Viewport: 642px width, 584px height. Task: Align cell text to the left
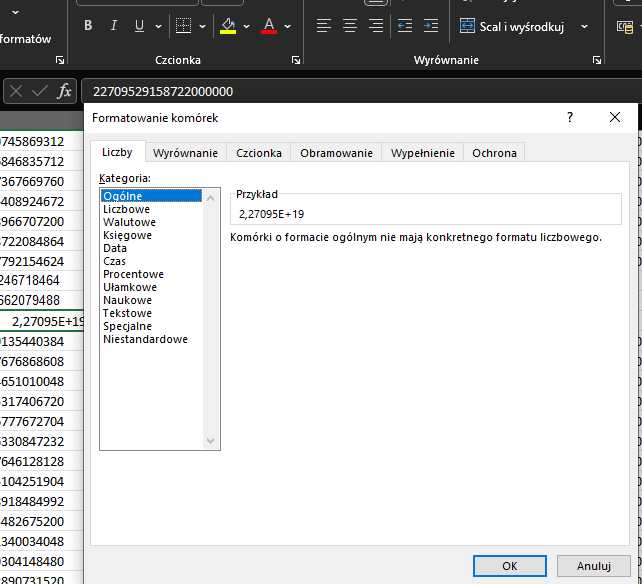[x=323, y=26]
